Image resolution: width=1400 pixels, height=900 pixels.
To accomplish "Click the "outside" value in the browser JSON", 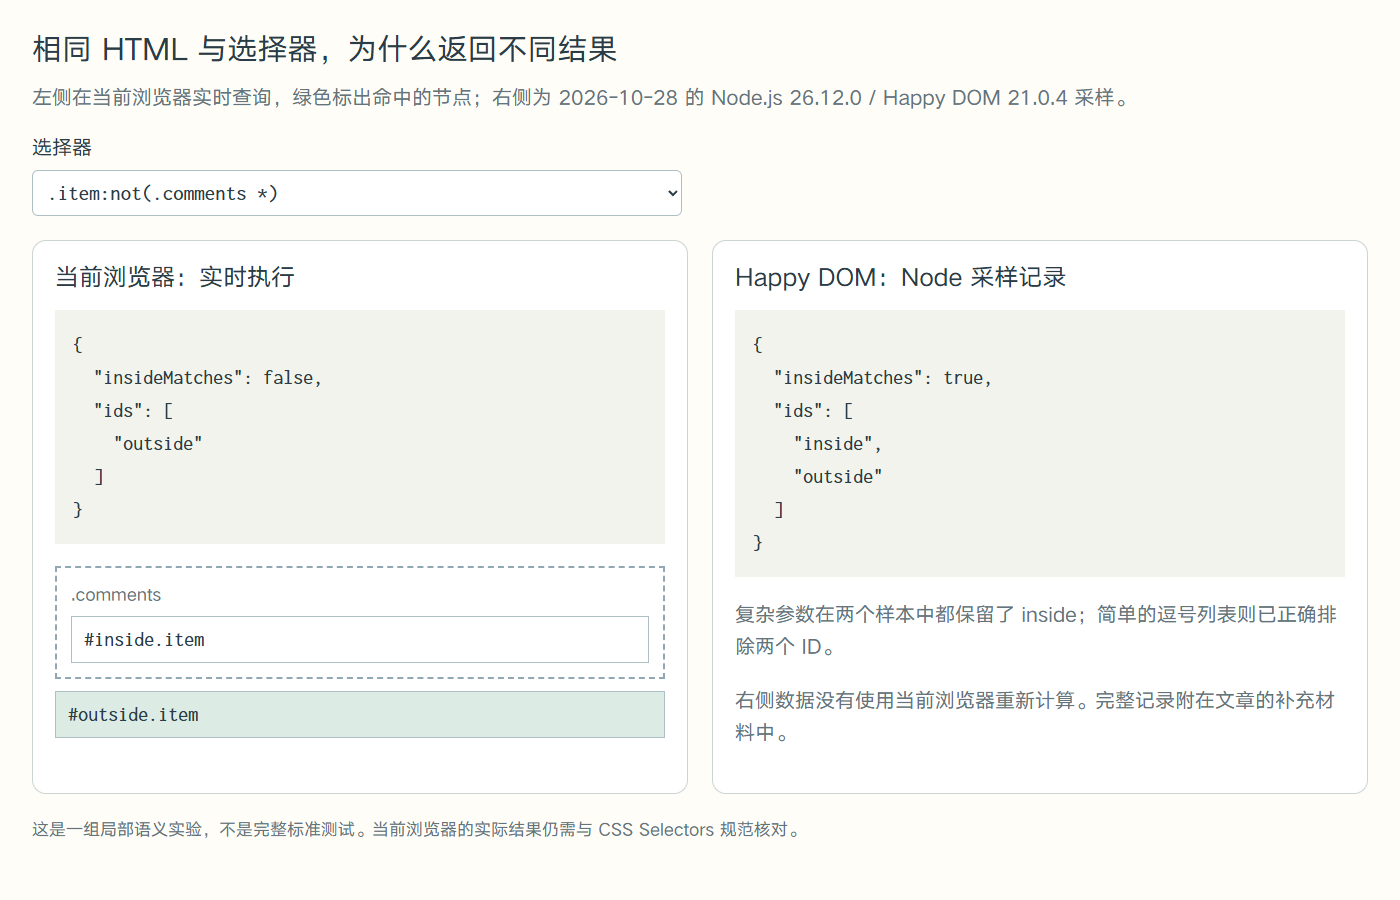I will (158, 444).
